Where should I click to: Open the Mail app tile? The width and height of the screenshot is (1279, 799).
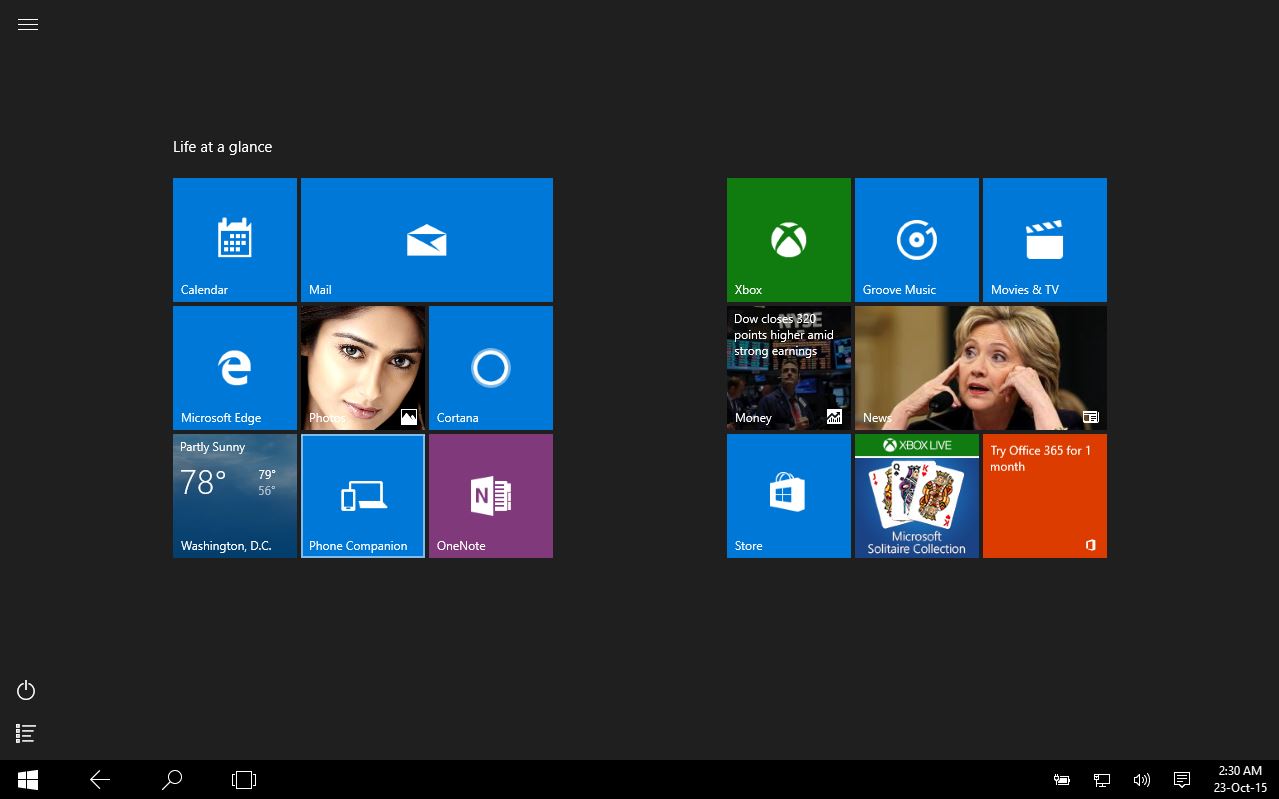(426, 239)
